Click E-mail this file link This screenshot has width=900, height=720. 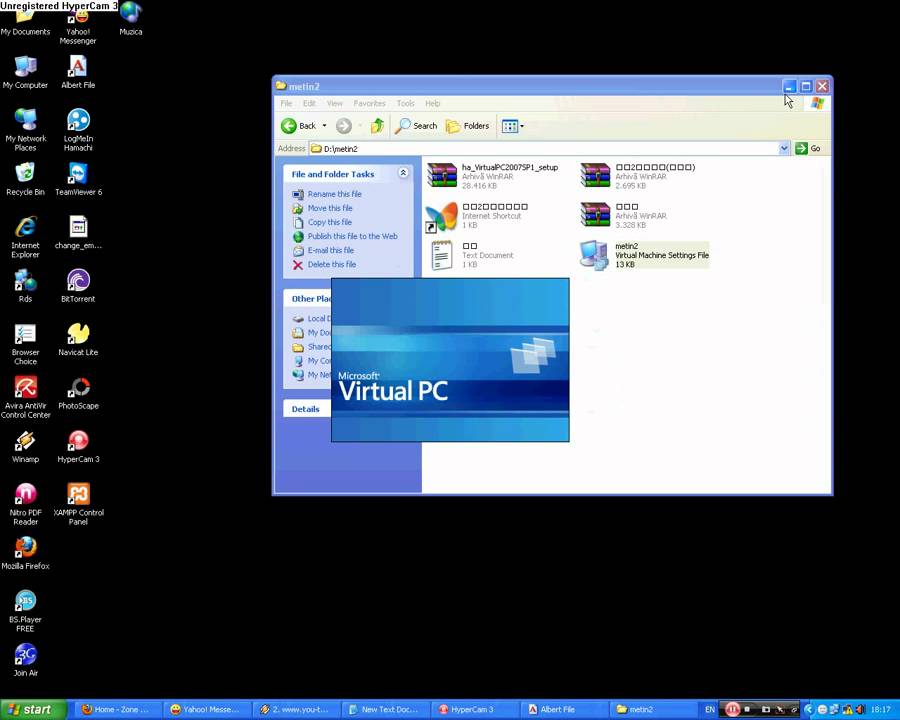point(331,250)
